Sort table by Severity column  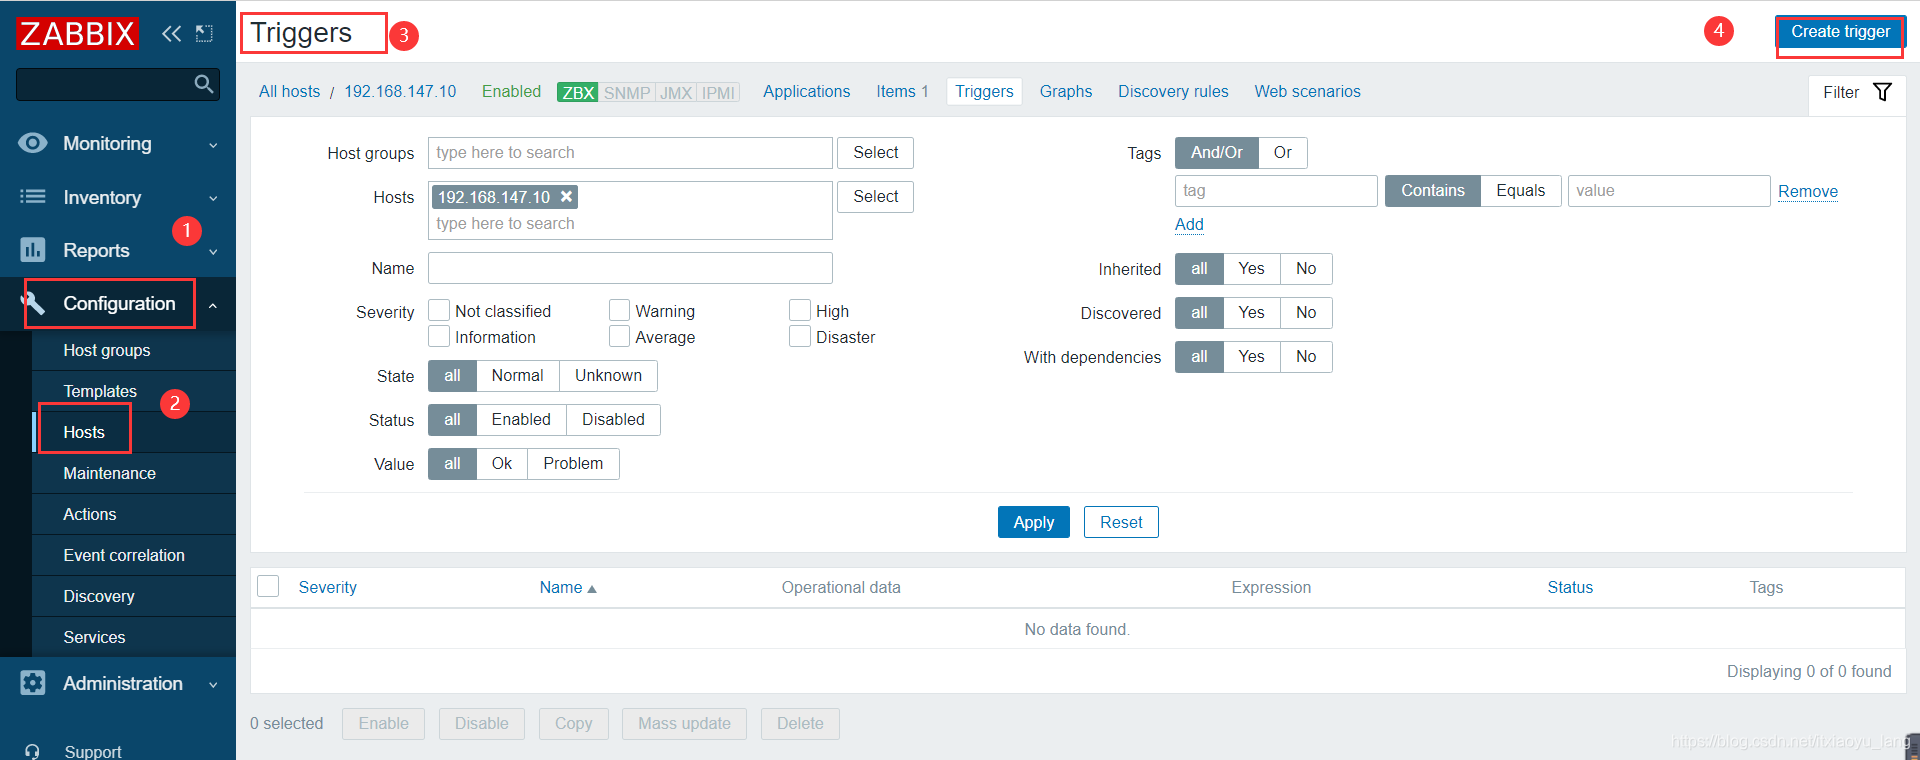pos(327,587)
